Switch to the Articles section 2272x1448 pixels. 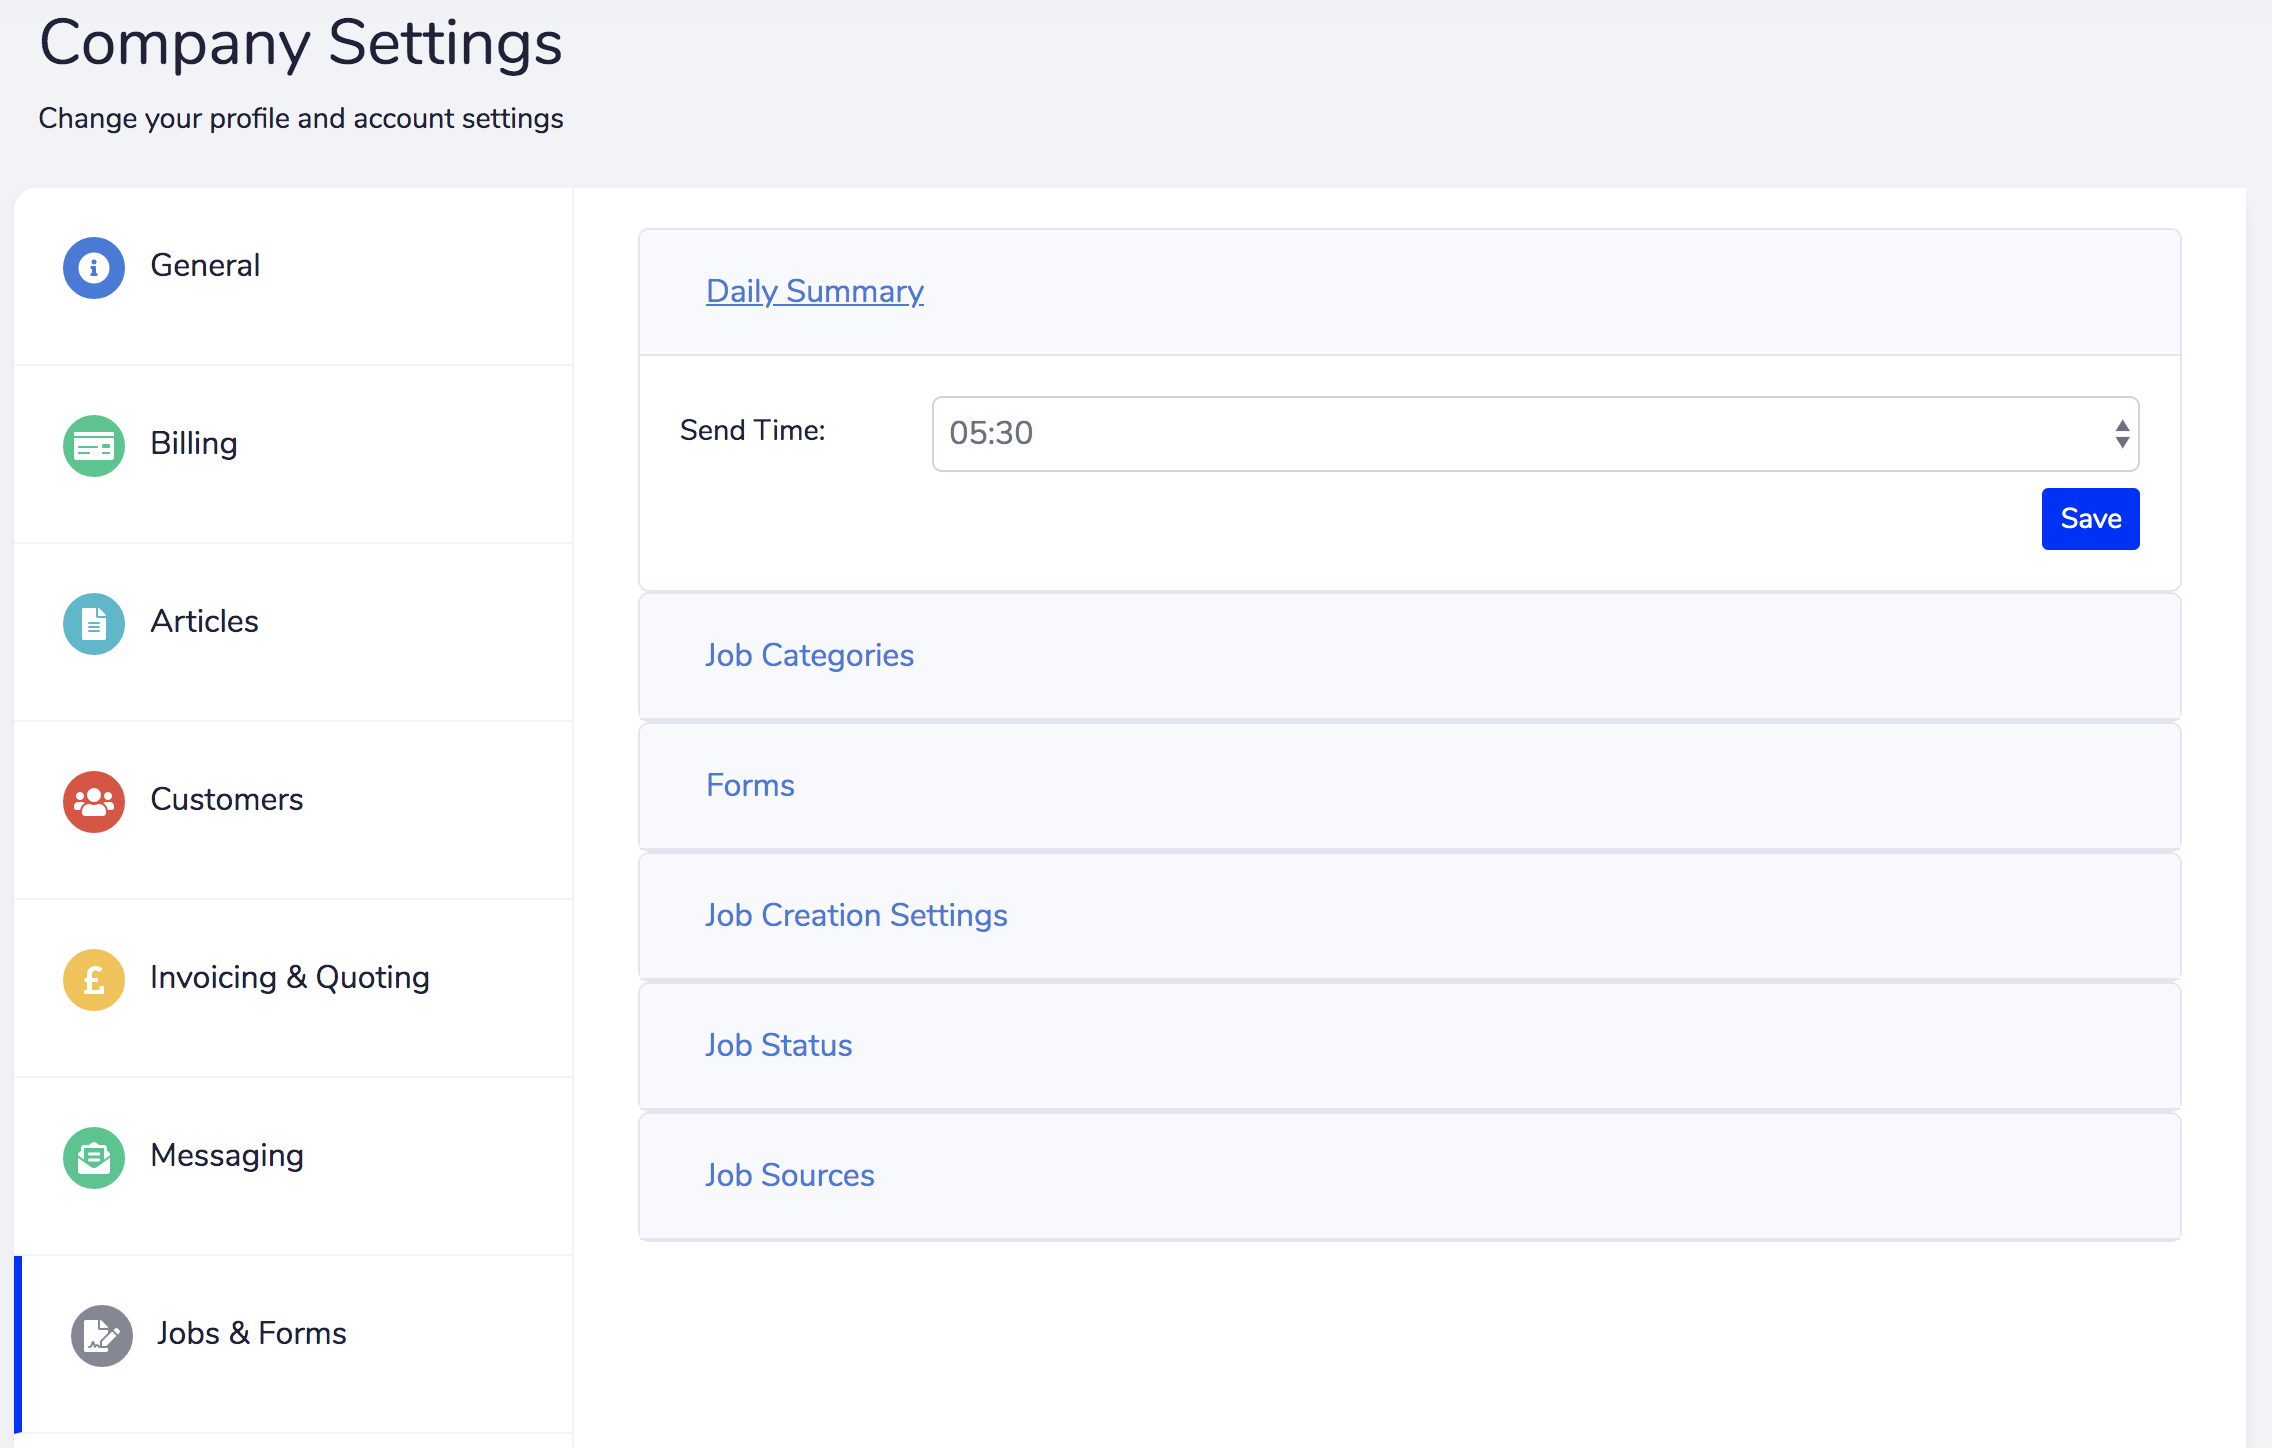293,632
